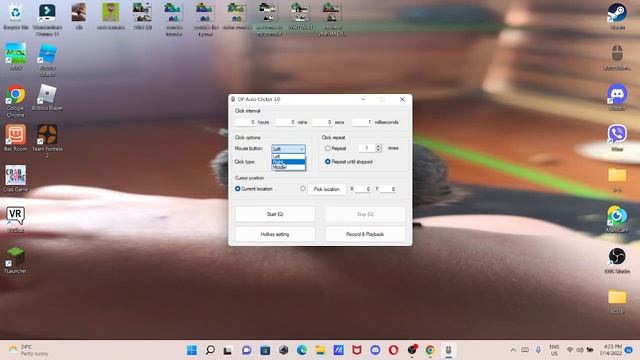Open the VR chat-bubble desktop icon
Image resolution: width=640 pixels, height=360 pixels.
(16, 219)
